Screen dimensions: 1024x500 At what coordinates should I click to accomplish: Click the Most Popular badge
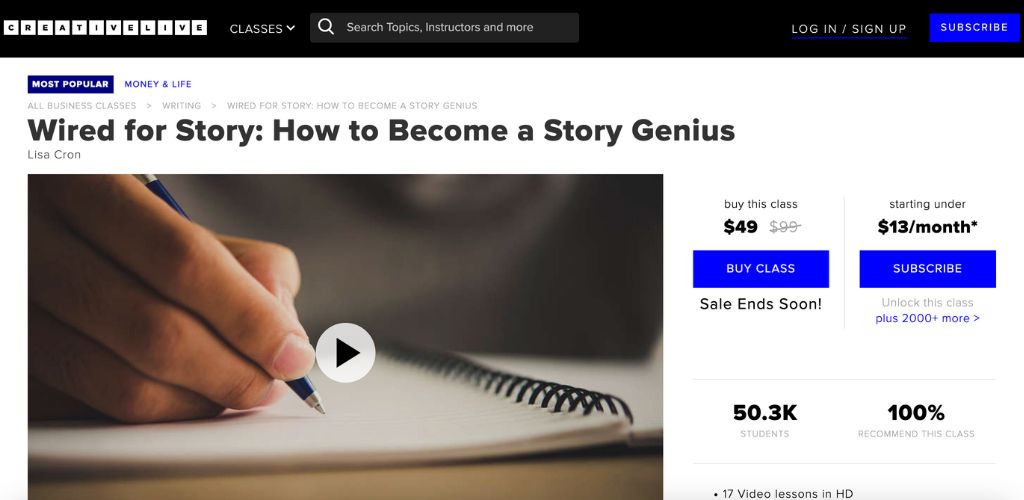pos(70,84)
